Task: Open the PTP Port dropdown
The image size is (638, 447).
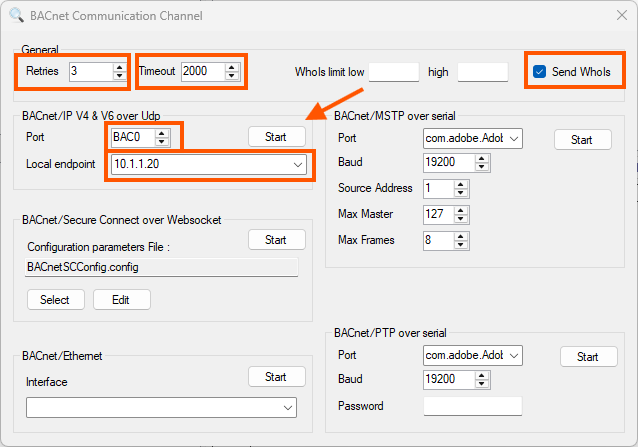Action: pos(514,355)
